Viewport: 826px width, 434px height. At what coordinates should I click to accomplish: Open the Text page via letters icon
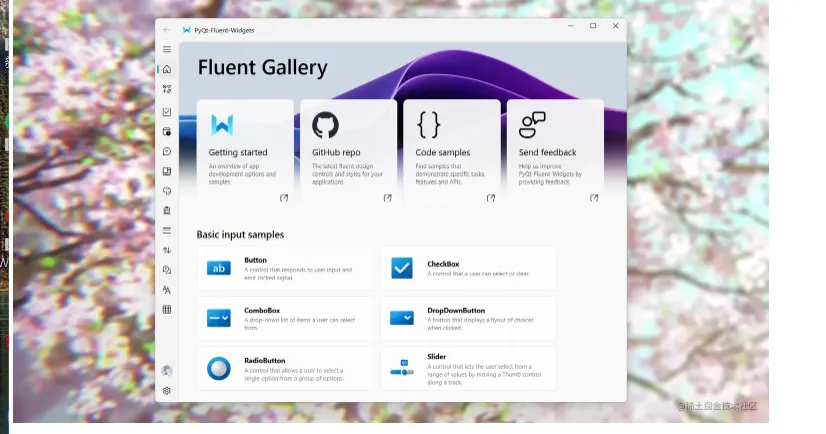(x=167, y=290)
